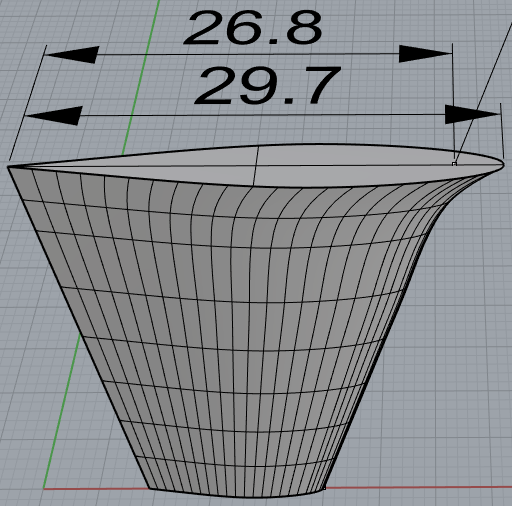Screen dimensions: 512x506
Task: Pick the small square point marker on rim
Action: click(454, 164)
